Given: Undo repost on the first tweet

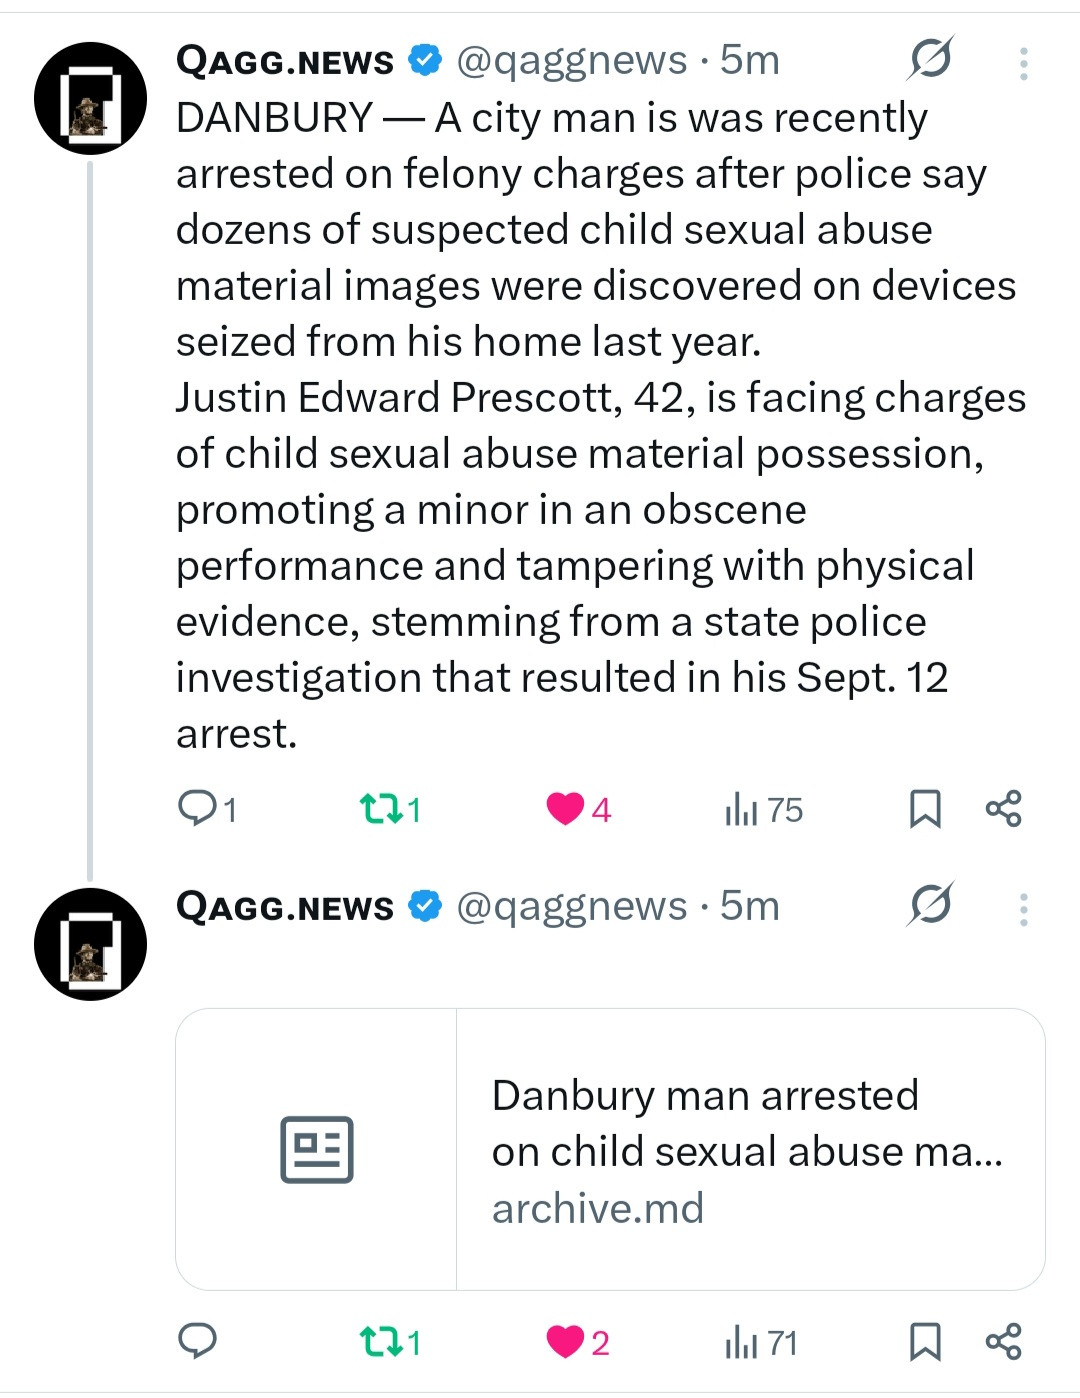Looking at the screenshot, I should click(x=379, y=808).
